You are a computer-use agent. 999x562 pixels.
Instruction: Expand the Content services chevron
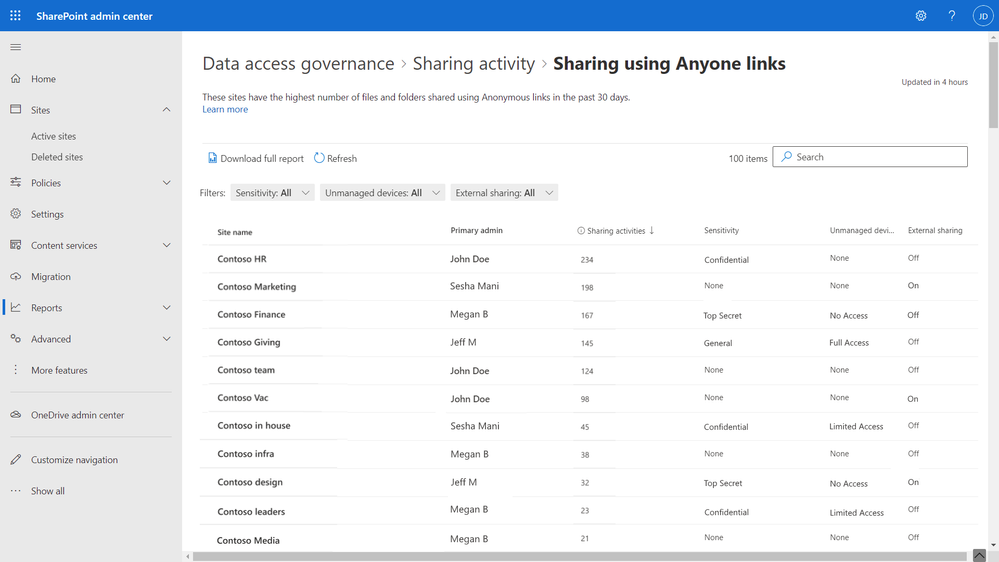[x=166, y=245]
